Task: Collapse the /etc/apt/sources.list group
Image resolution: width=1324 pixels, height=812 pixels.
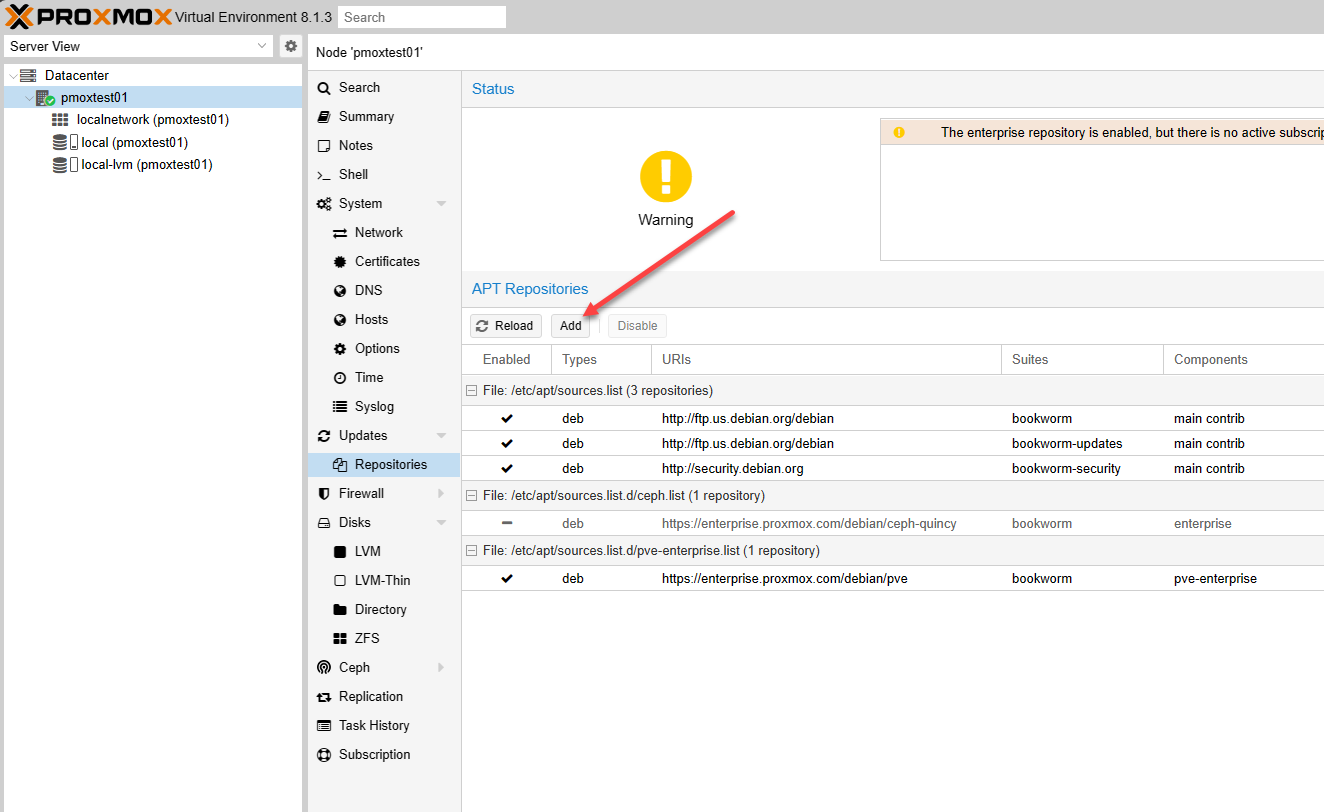Action: (472, 391)
